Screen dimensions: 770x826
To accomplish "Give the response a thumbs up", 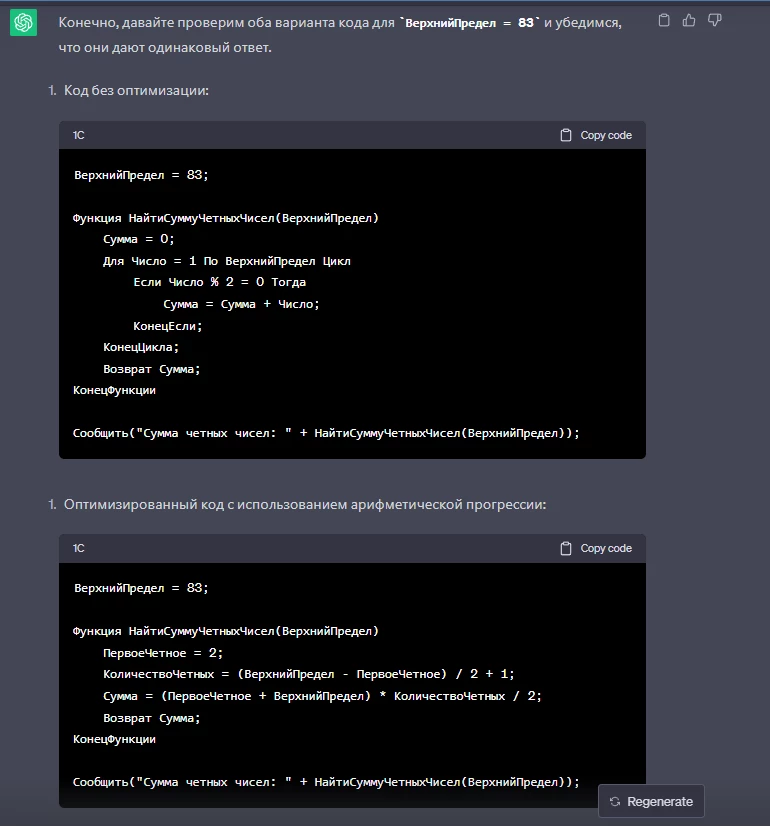I will 689,21.
